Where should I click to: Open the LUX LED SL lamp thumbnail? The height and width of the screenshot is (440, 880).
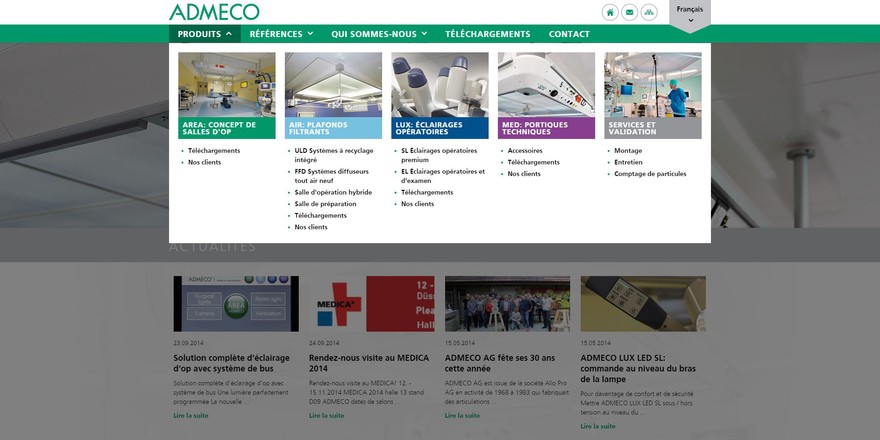tap(643, 304)
